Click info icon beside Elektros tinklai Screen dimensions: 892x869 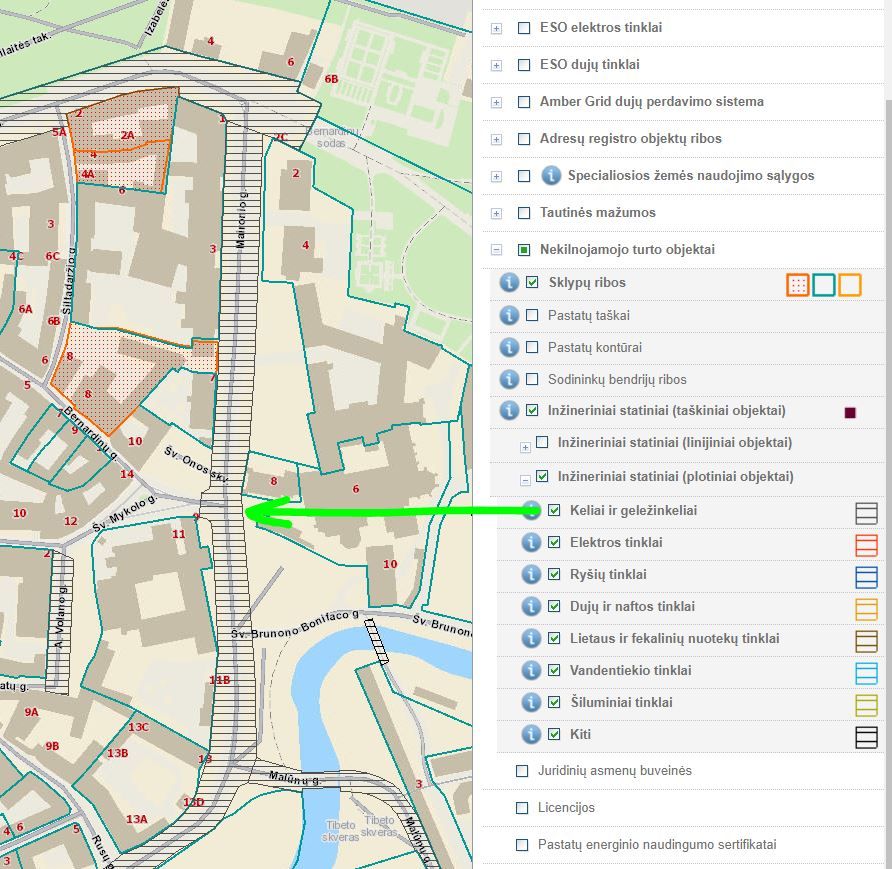click(x=531, y=543)
